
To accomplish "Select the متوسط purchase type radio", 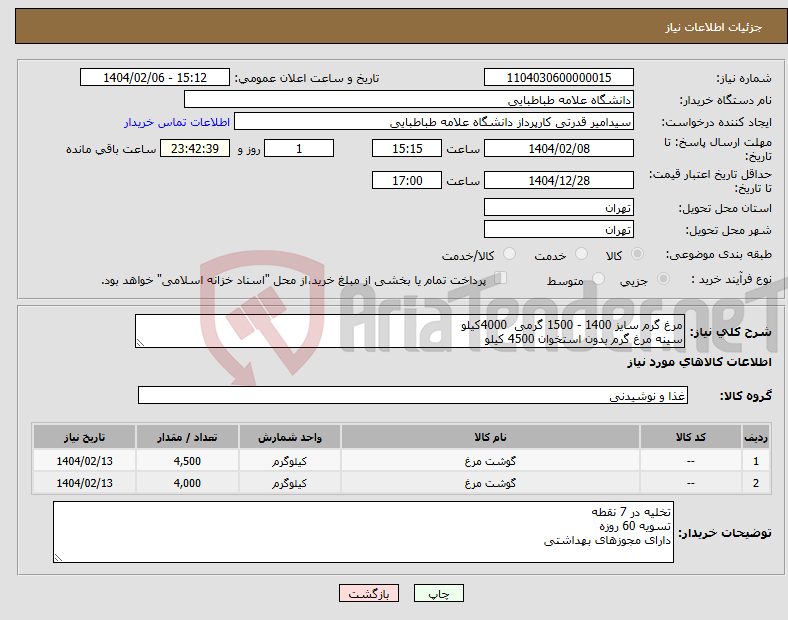I will tap(598, 278).
